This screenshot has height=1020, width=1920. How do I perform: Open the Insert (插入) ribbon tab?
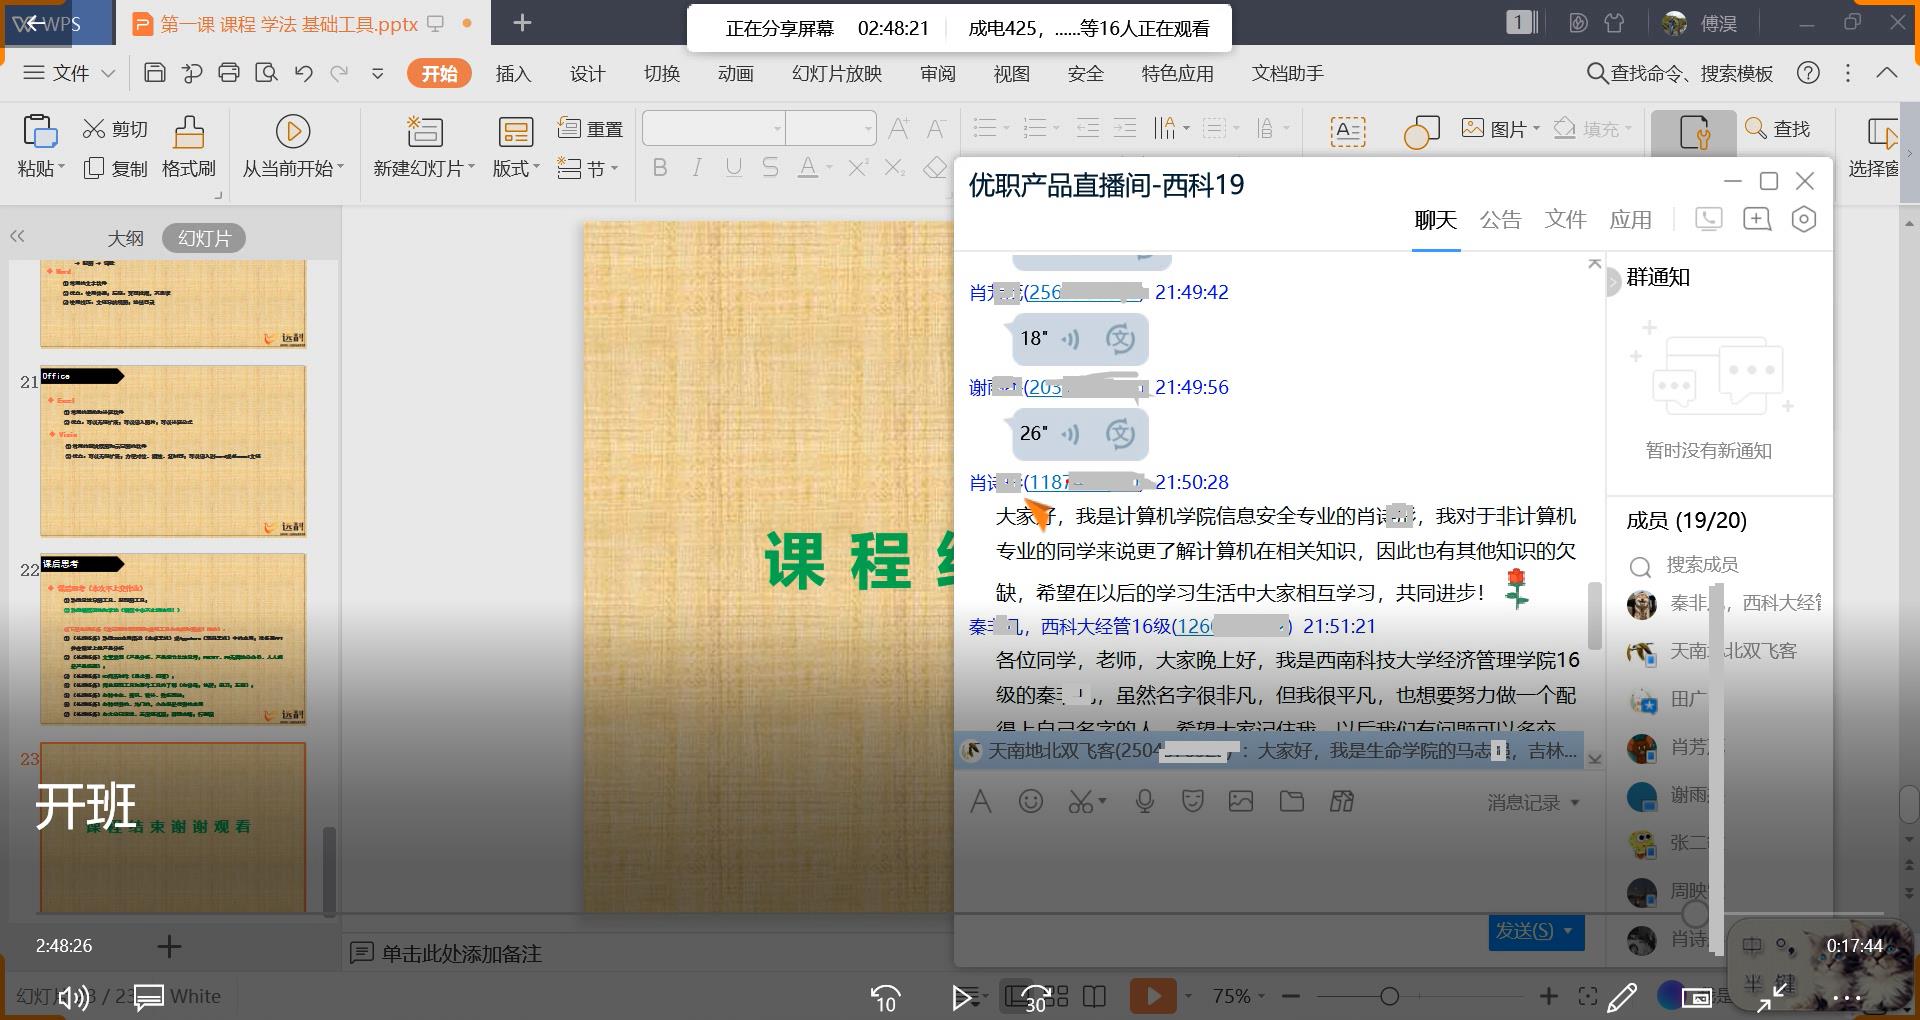coord(513,73)
